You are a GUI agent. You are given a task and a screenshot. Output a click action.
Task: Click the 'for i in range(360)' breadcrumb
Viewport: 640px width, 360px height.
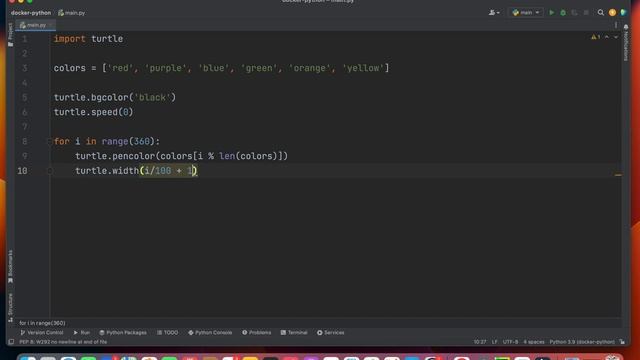42,323
